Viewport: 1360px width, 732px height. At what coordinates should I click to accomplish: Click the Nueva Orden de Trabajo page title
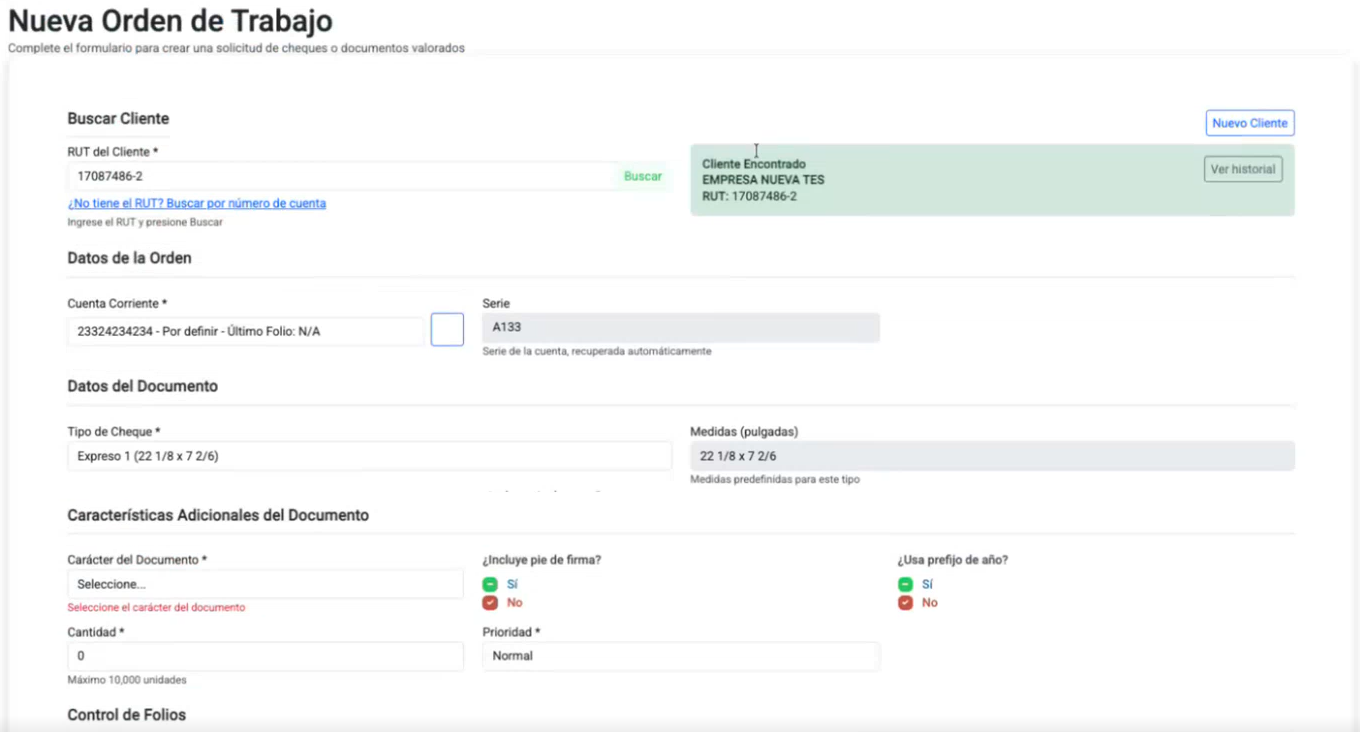[171, 21]
